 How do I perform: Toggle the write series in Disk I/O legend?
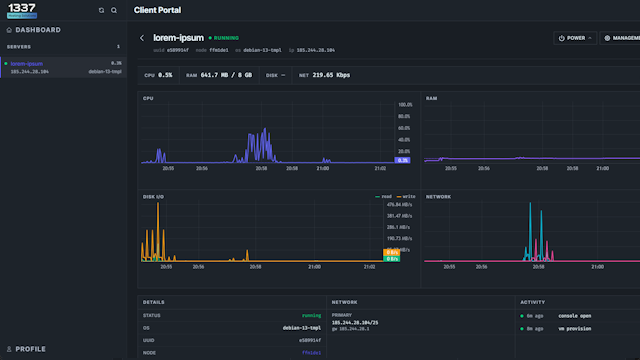coord(406,196)
